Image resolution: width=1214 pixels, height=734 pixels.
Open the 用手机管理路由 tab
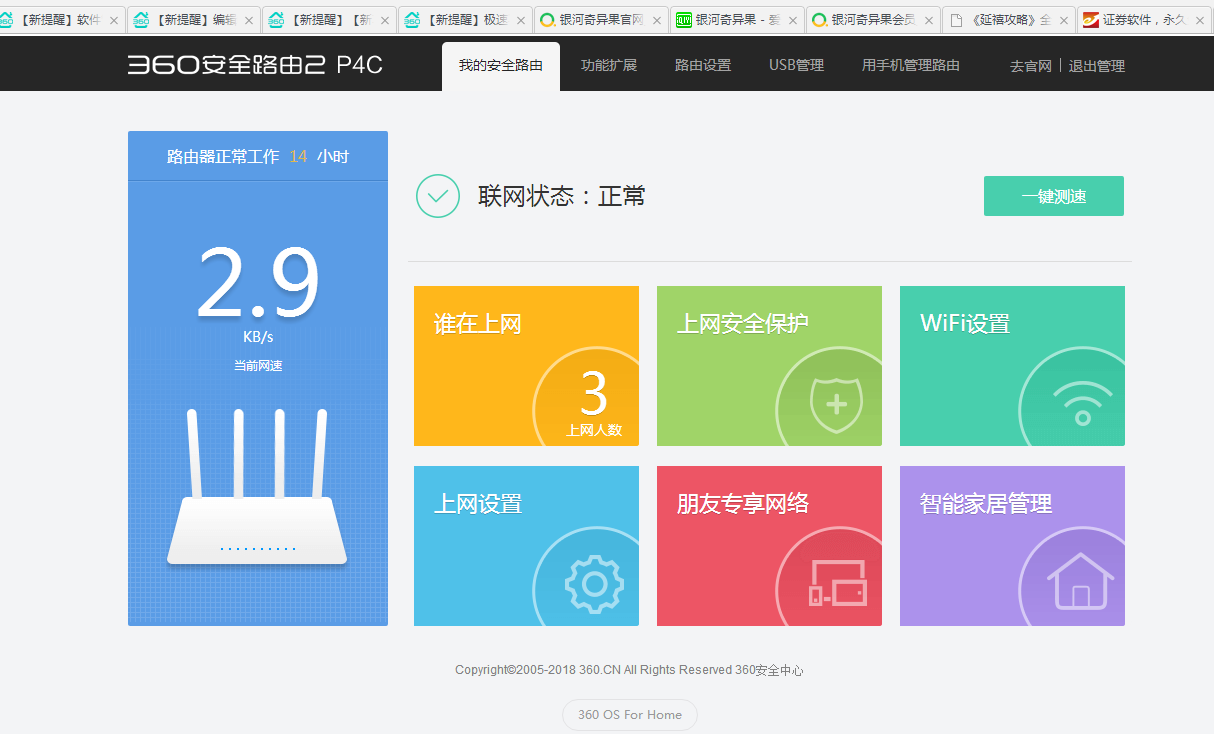[x=911, y=66]
